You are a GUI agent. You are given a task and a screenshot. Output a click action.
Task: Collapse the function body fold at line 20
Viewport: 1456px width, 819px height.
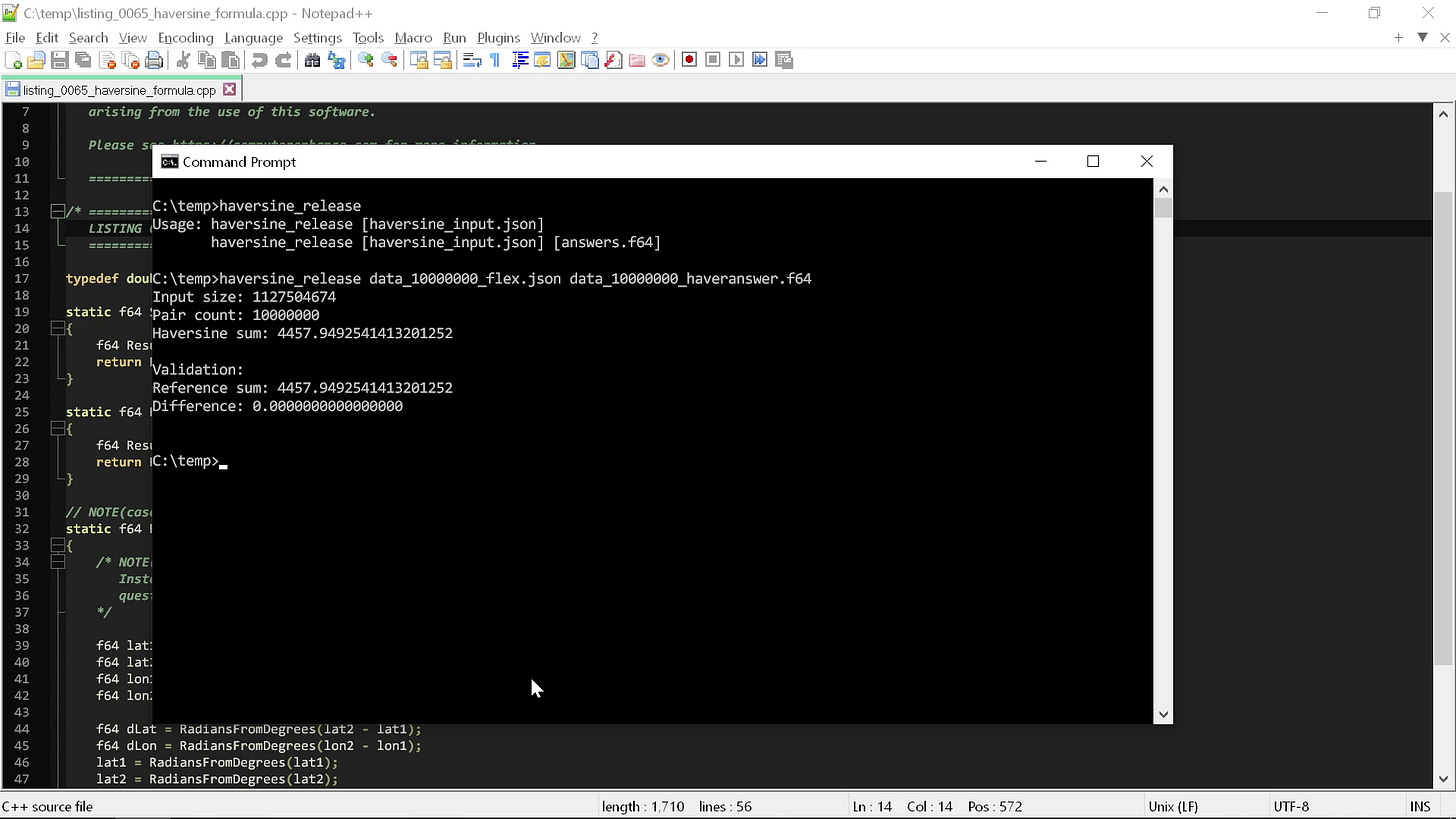[x=57, y=328]
